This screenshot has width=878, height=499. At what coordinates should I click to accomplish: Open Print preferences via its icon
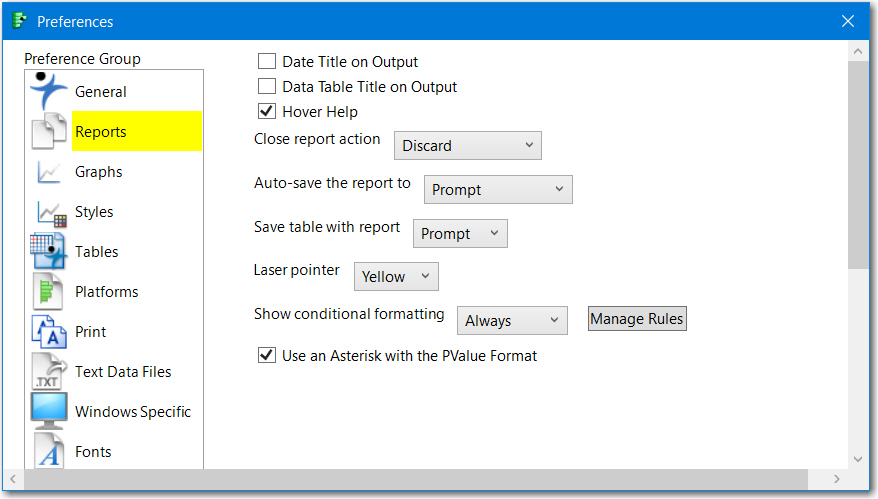pyautogui.click(x=48, y=332)
